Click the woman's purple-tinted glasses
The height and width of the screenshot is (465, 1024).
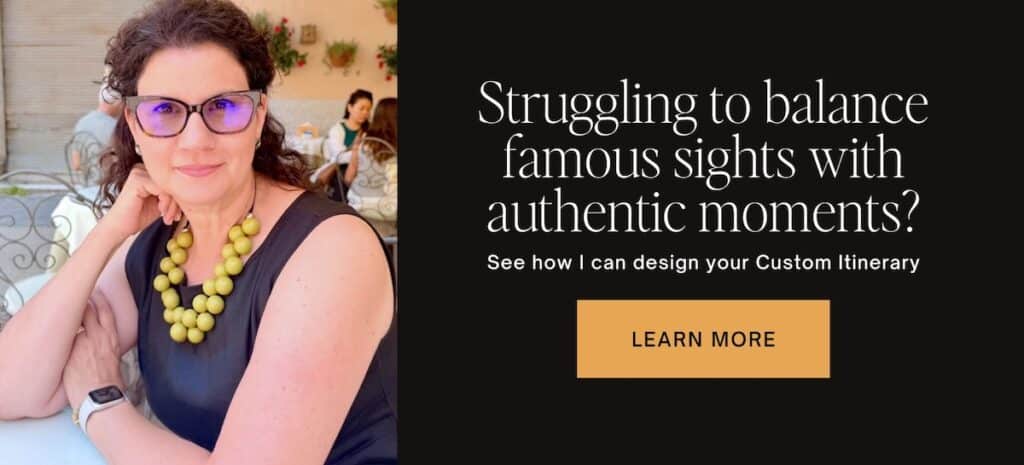pyautogui.click(x=193, y=114)
